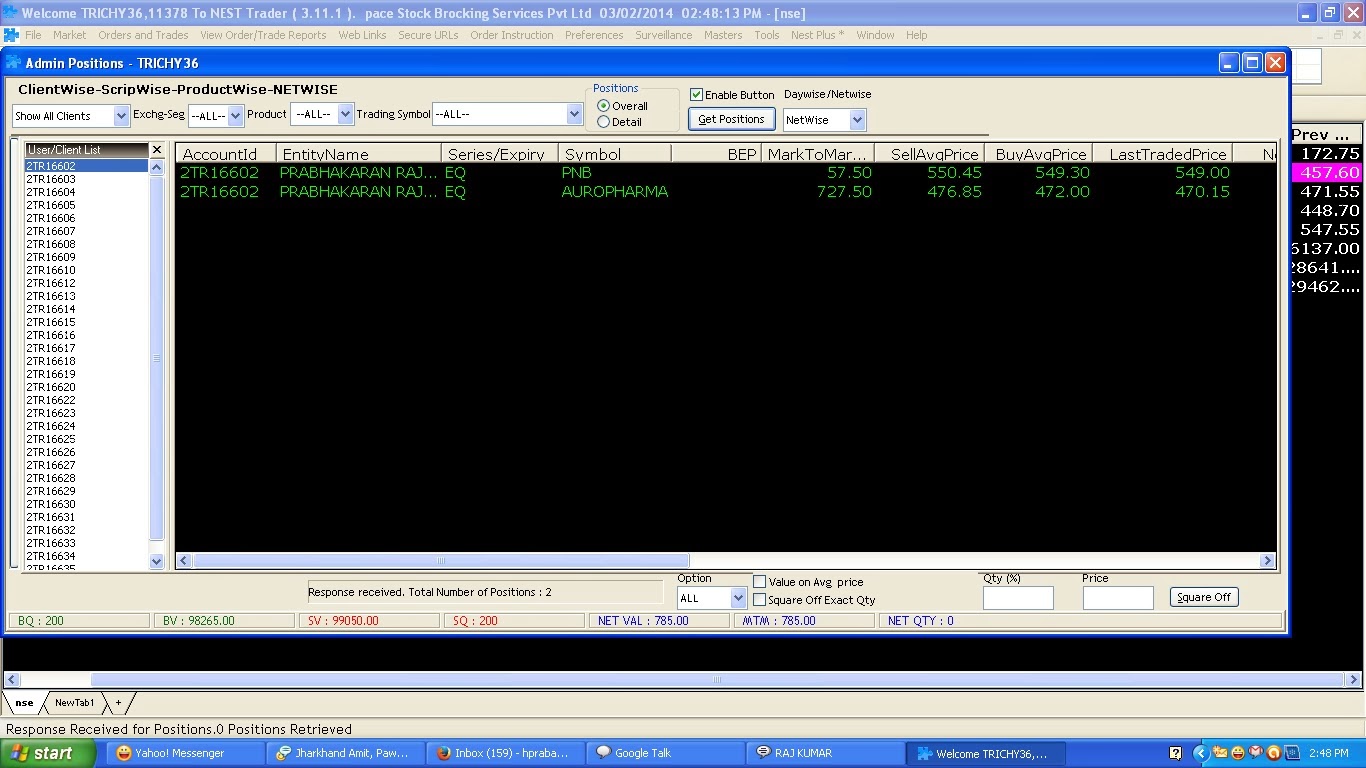Open the Option ALL dropdown
This screenshot has height=768, width=1366.
[738, 598]
